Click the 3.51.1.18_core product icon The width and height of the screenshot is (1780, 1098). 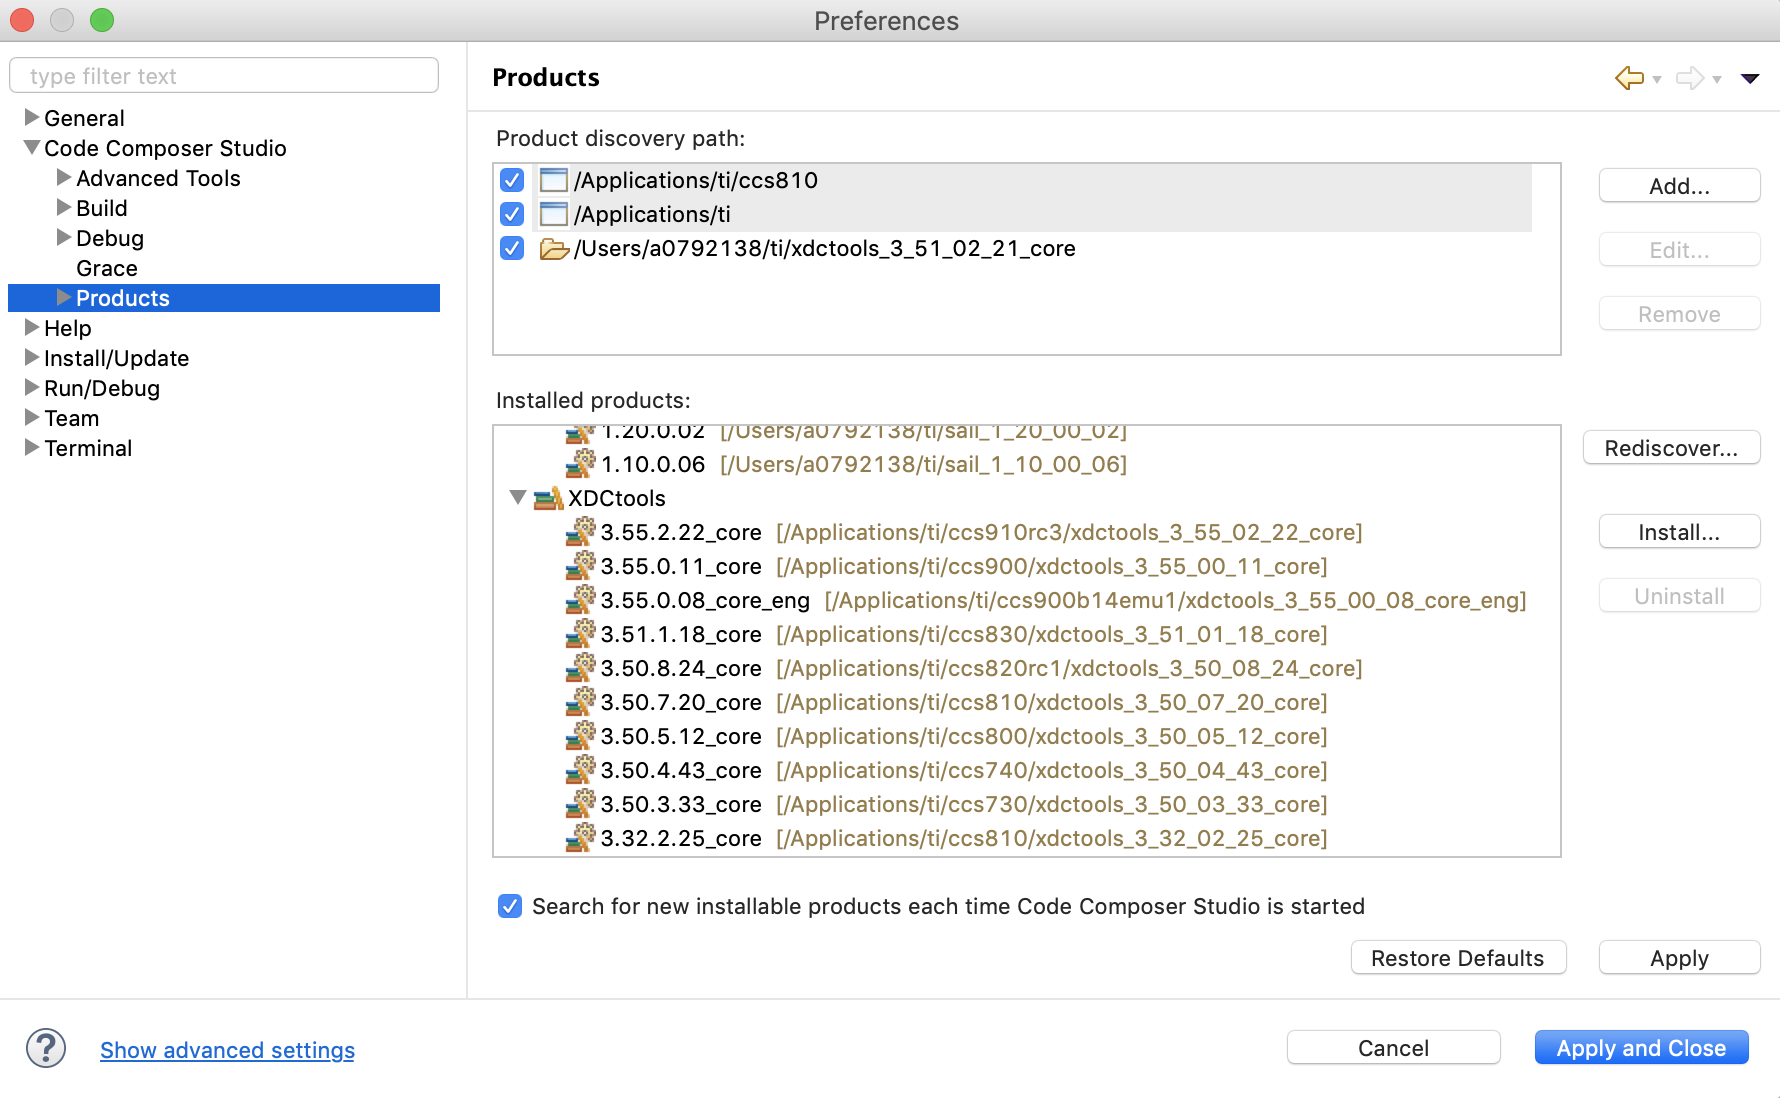coord(580,634)
